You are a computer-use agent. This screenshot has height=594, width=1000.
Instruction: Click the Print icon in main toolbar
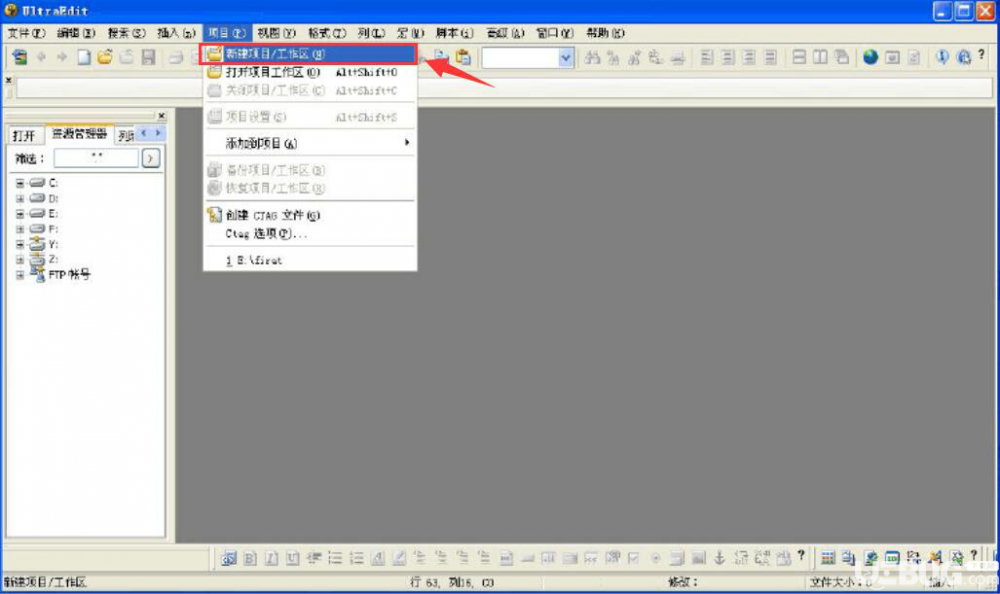click(x=175, y=58)
